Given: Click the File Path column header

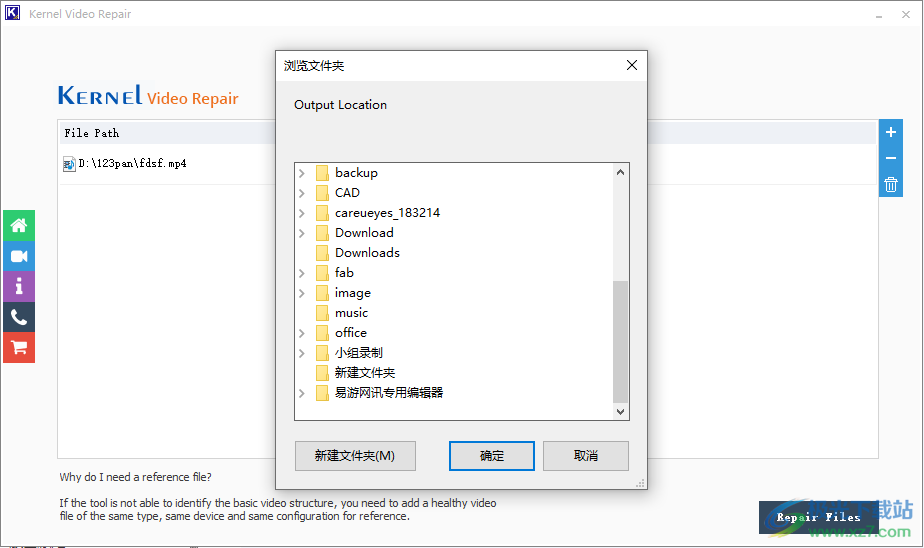Looking at the screenshot, I should [92, 133].
